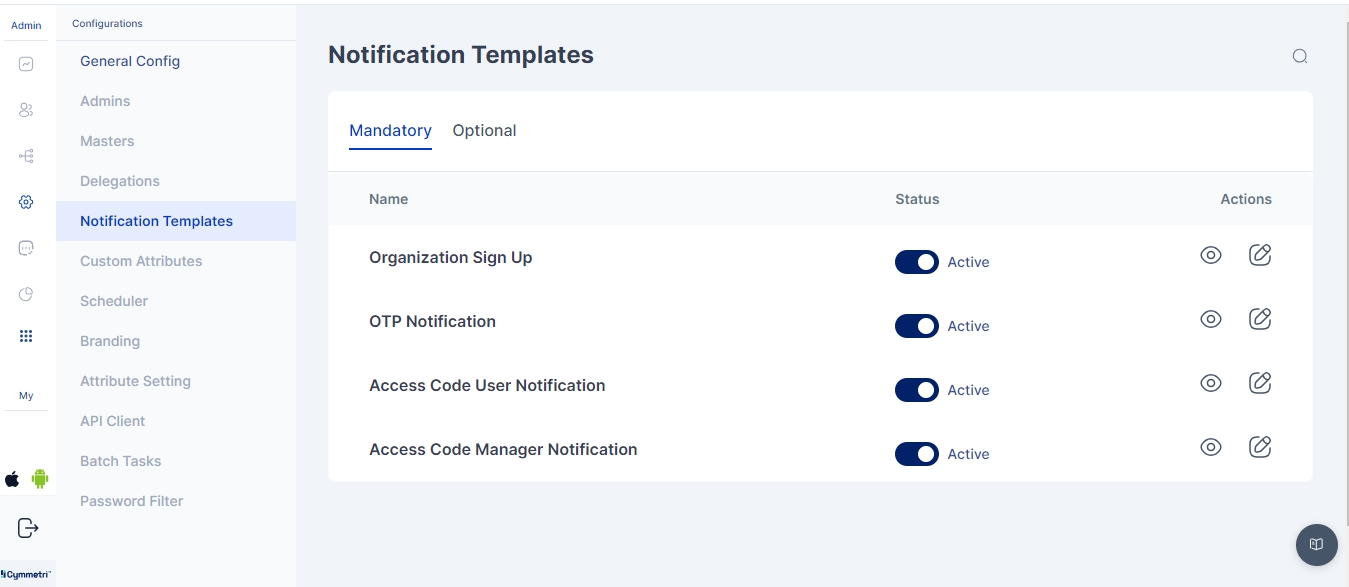This screenshot has width=1349, height=587.
Task: Edit the Organization Sign Up template
Action: [1260, 255]
